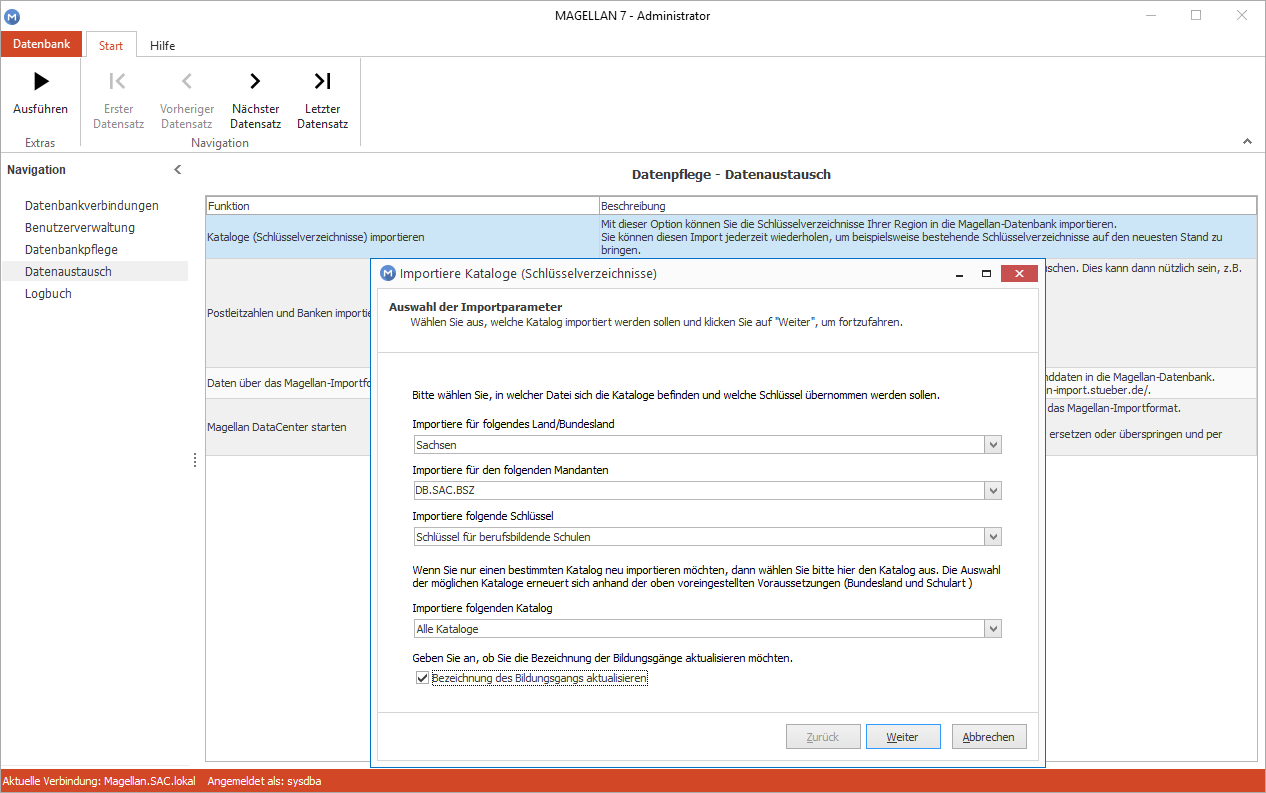Collapse the Navigation pane arrow
The width and height of the screenshot is (1266, 793).
coord(178,170)
